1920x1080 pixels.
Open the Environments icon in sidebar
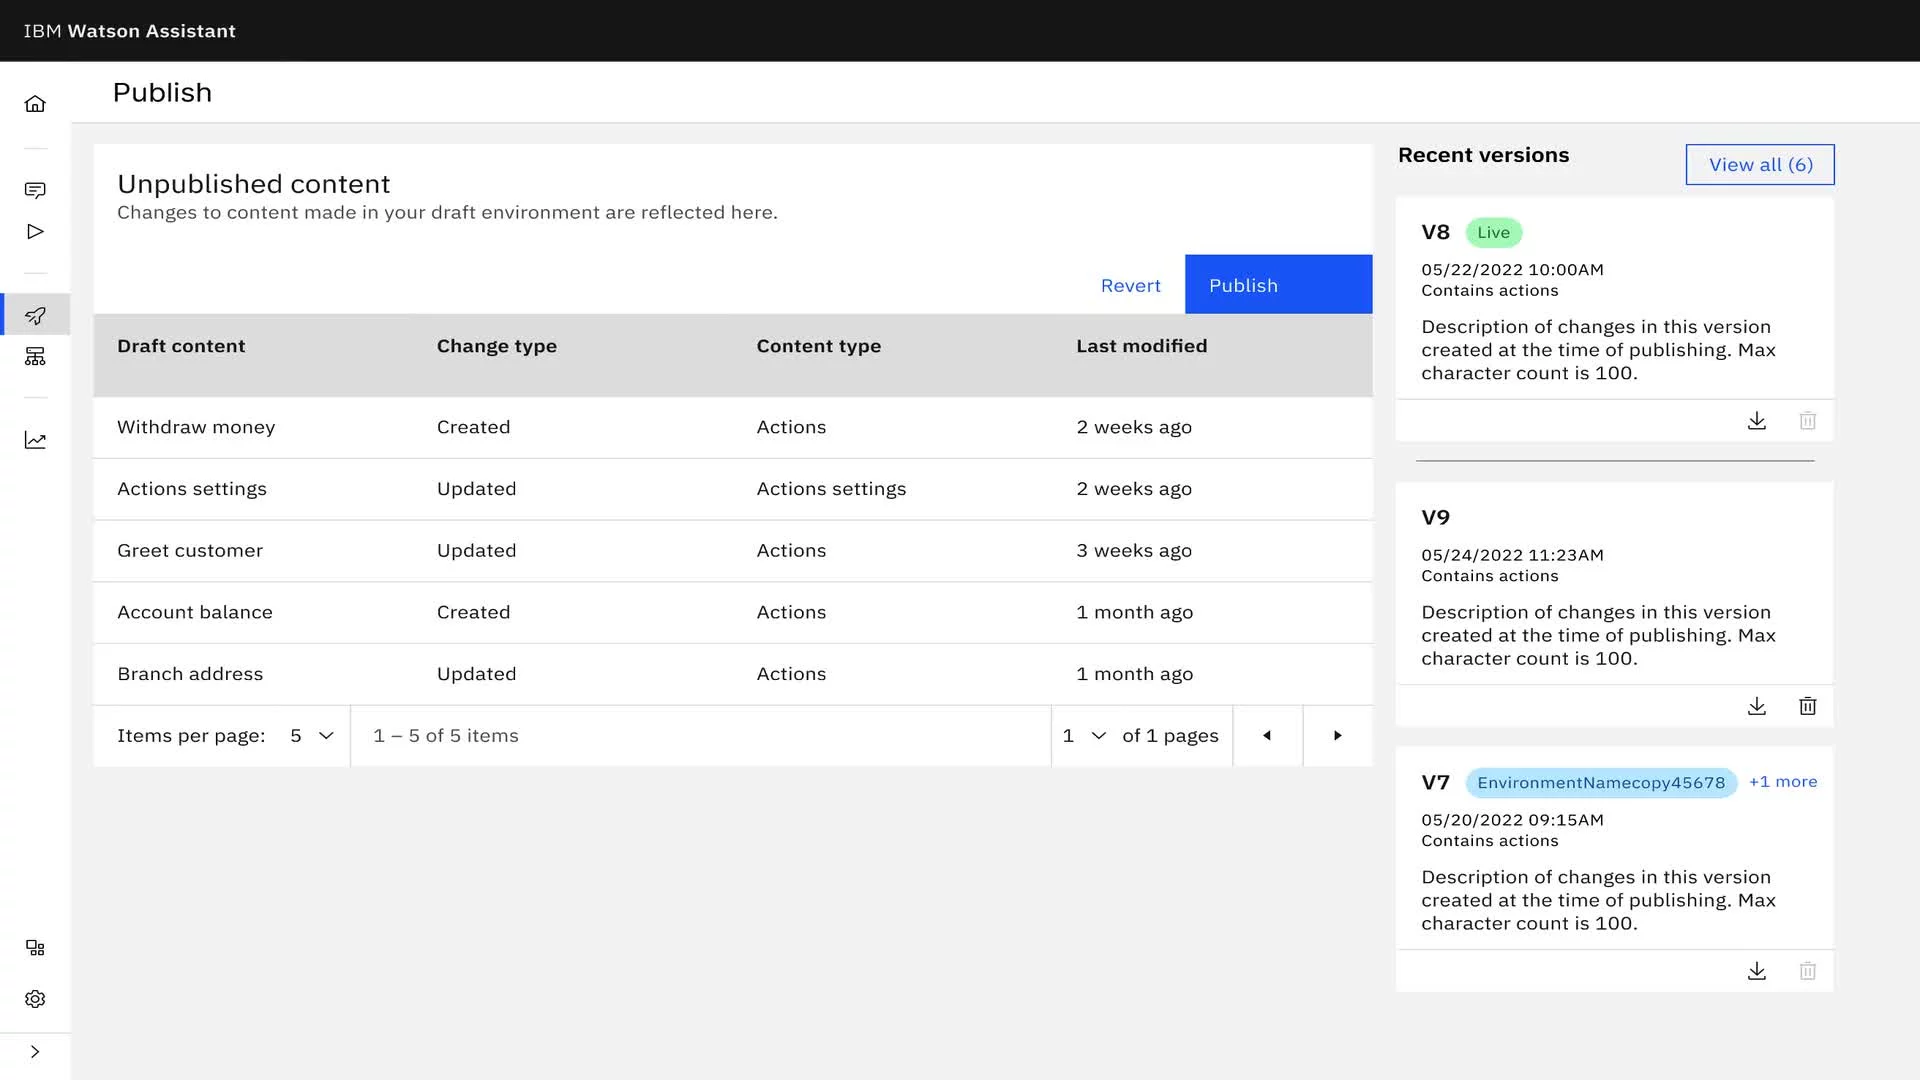click(x=35, y=357)
